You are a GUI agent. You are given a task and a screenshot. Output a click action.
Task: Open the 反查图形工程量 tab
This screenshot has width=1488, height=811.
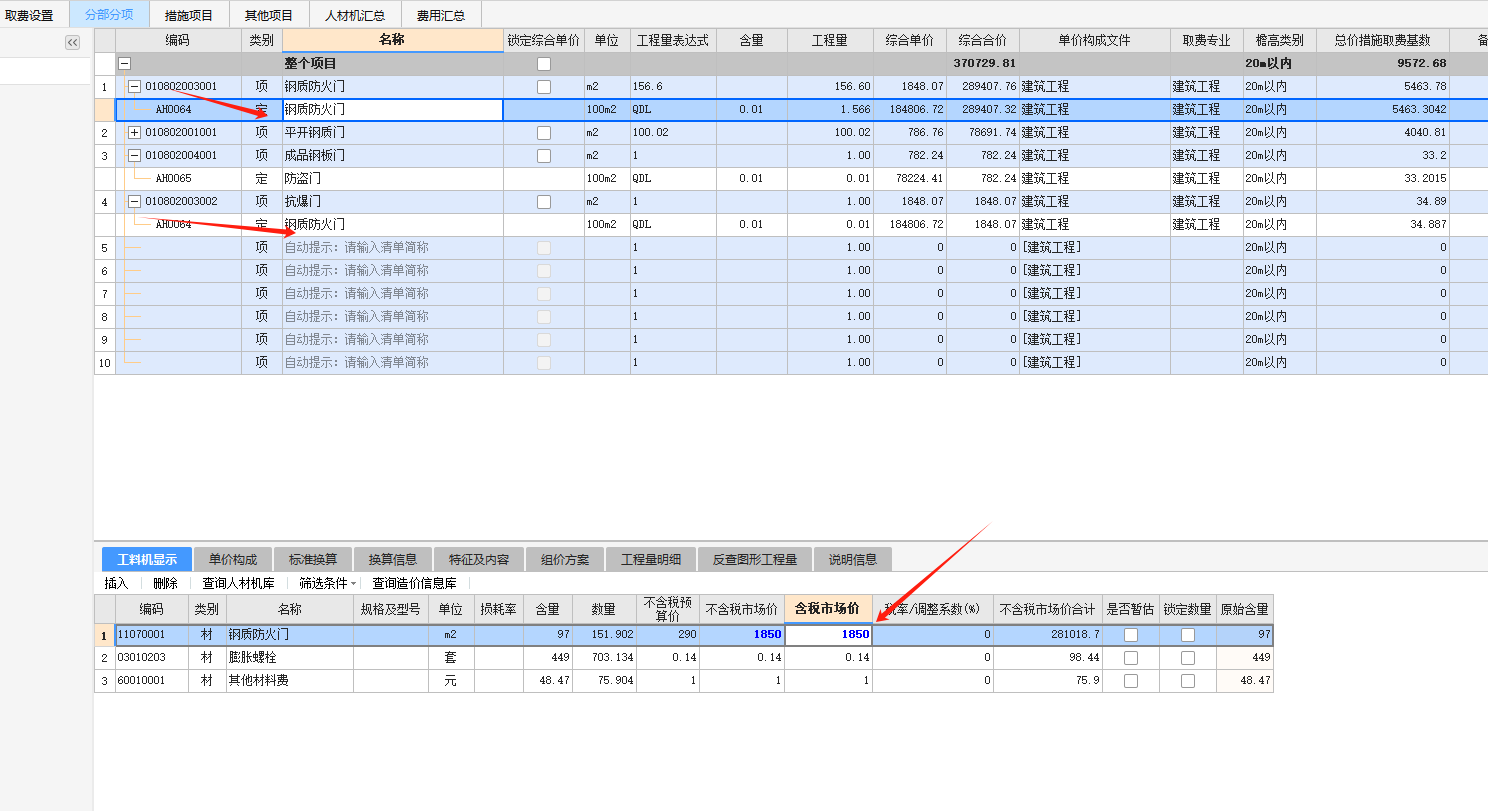coord(755,559)
